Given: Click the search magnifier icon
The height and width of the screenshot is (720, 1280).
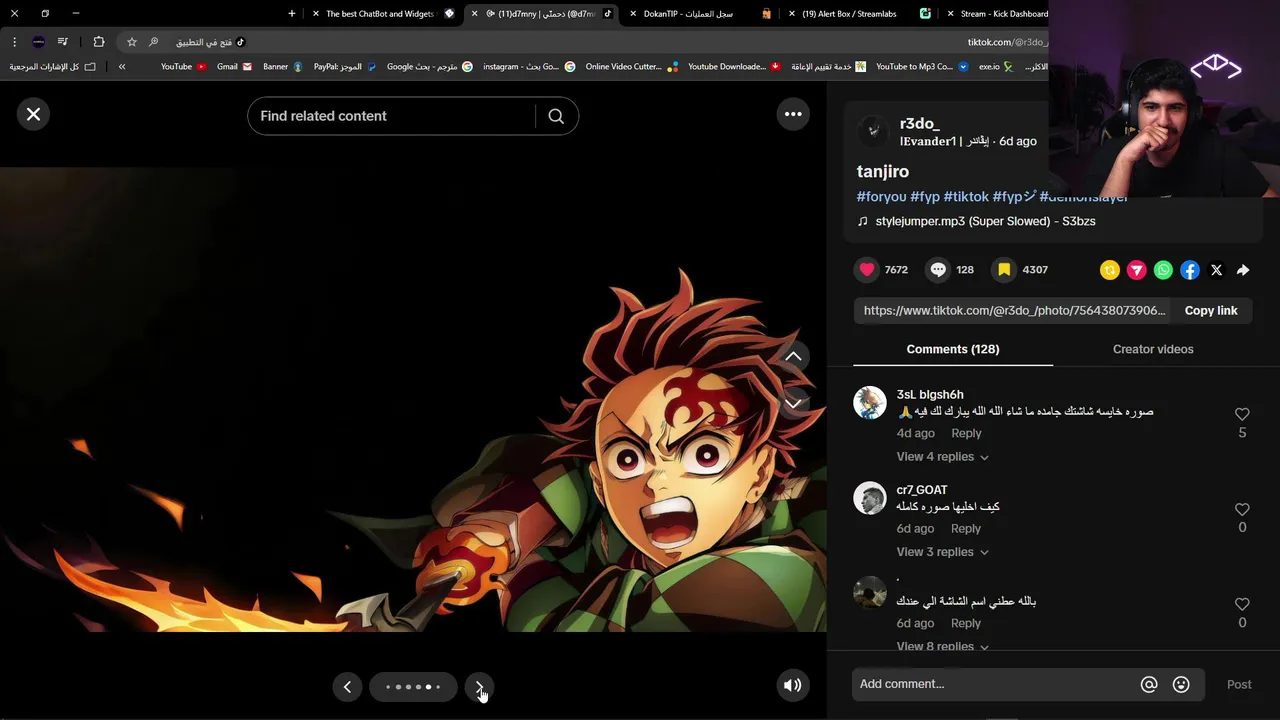Looking at the screenshot, I should pos(556,116).
